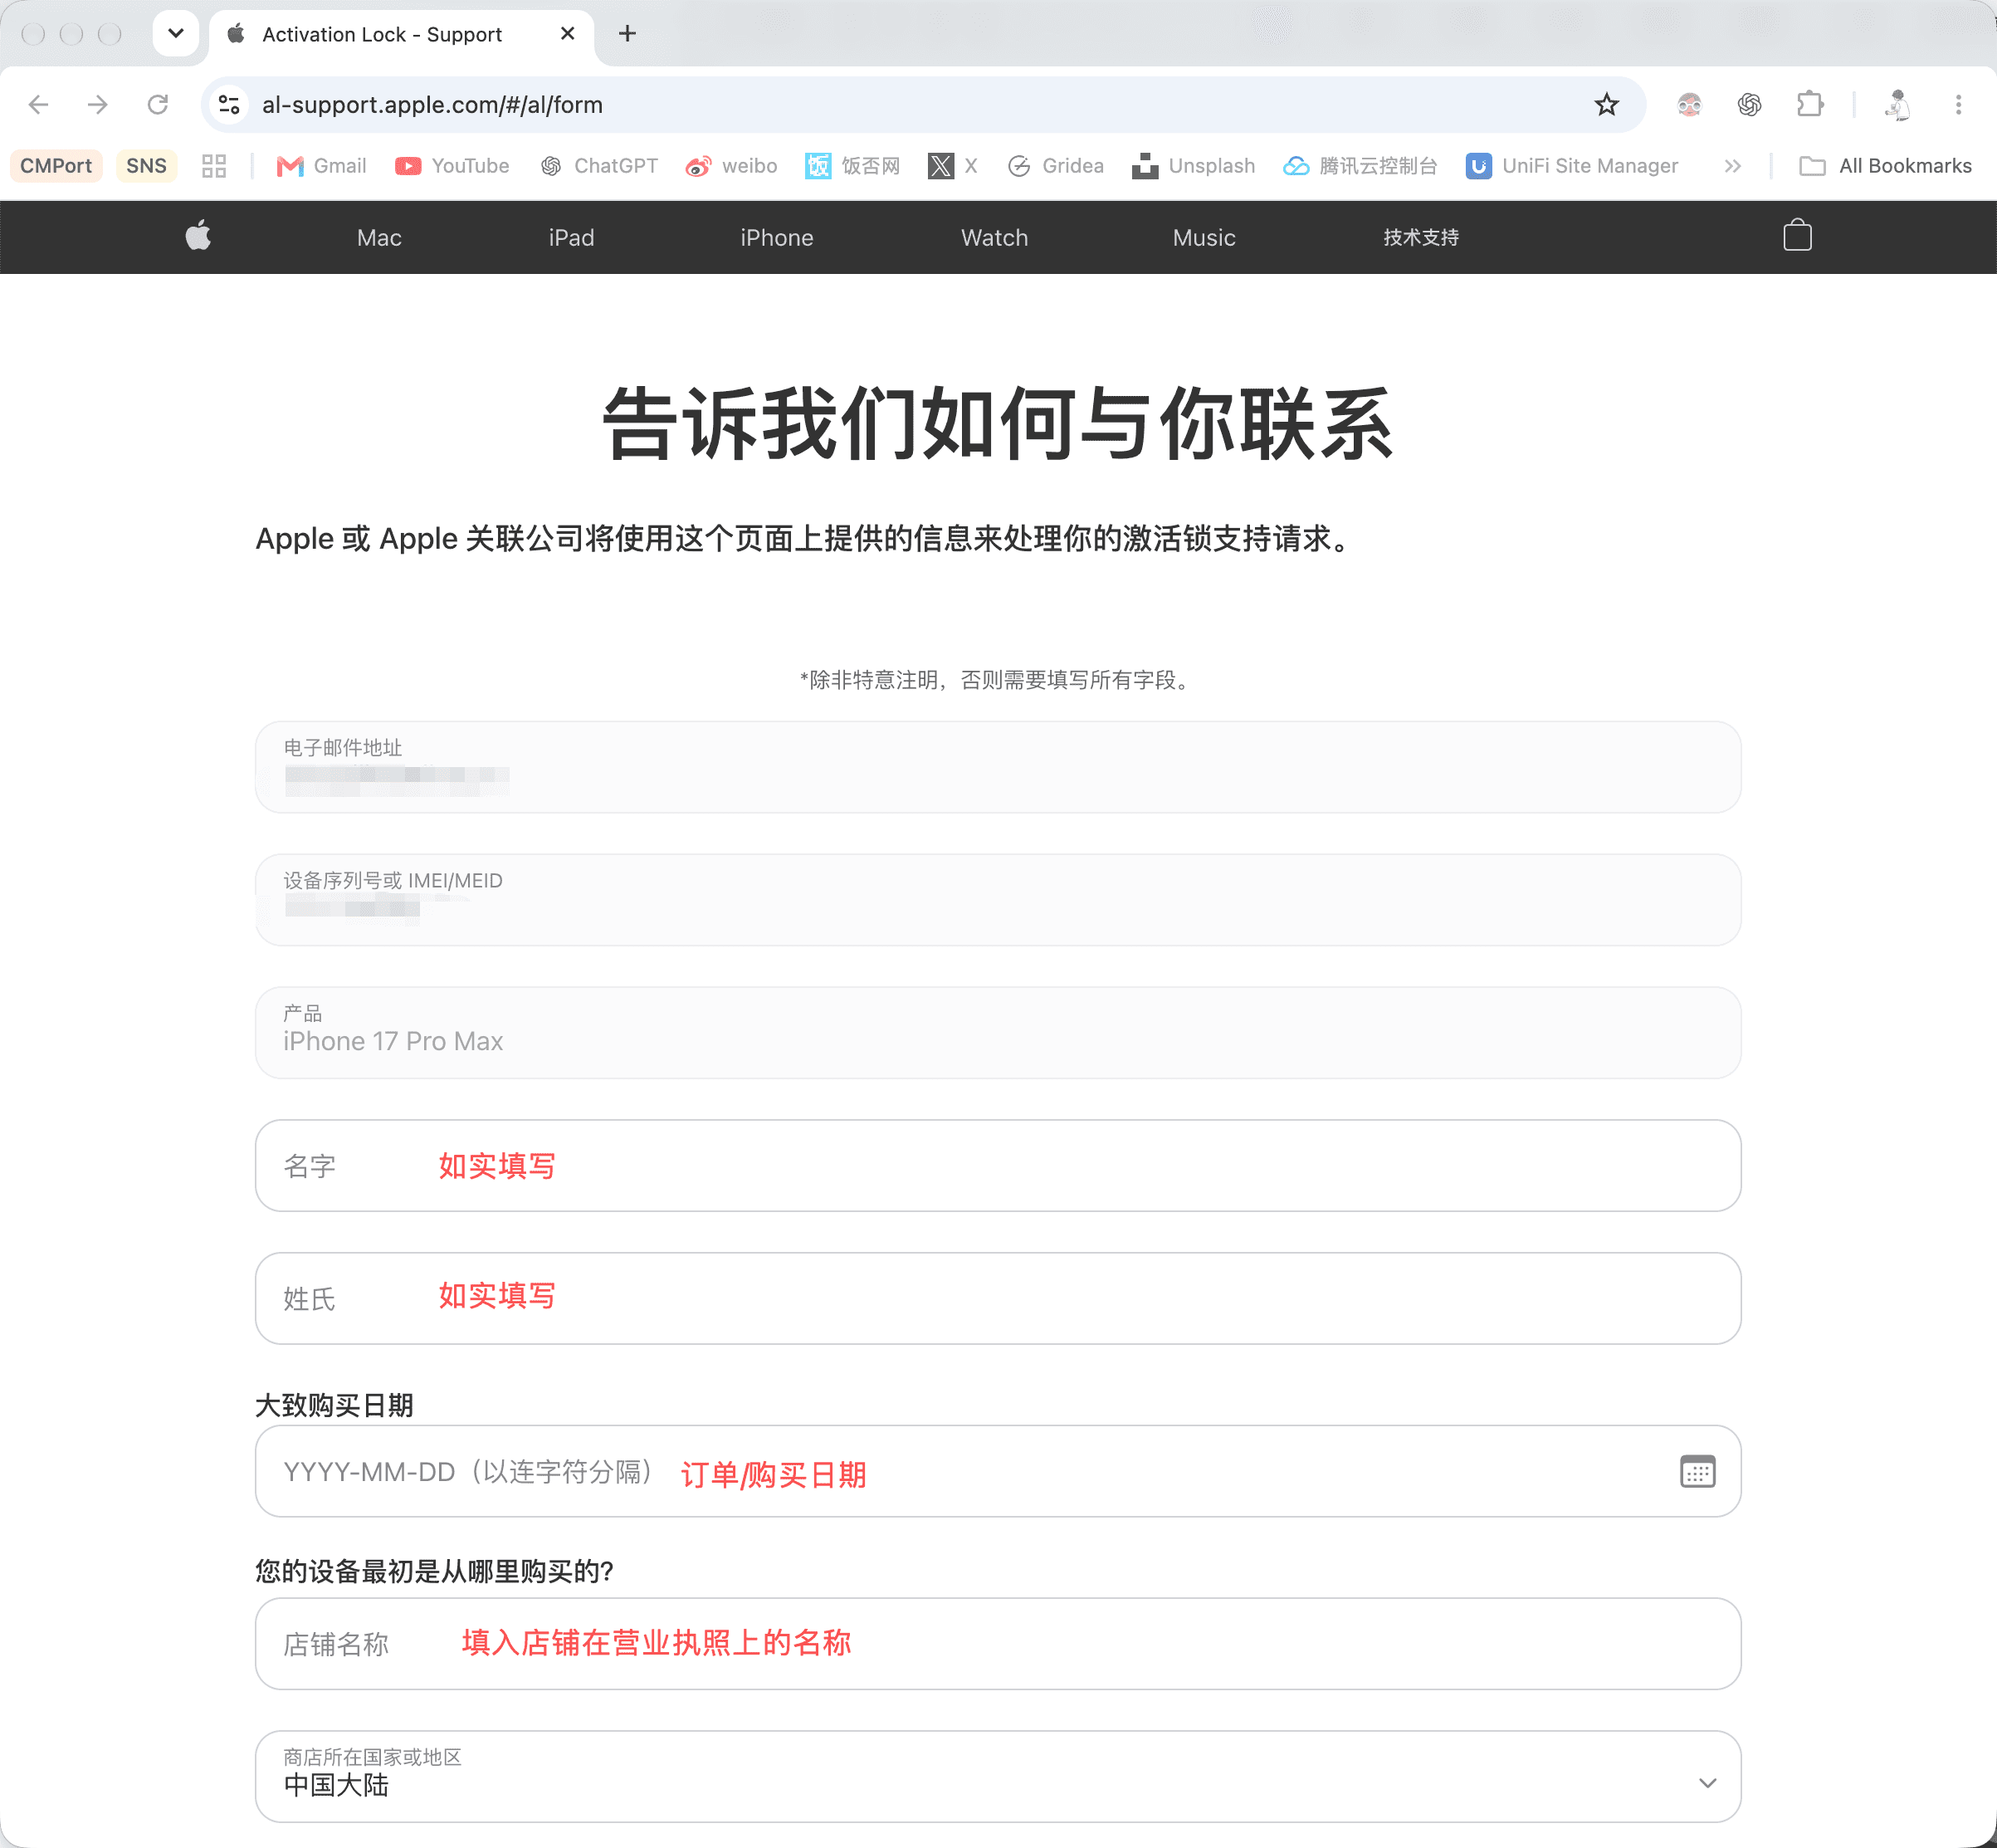Image resolution: width=1997 pixels, height=1848 pixels.
Task: Open 技术支持 in the navigation bar
Action: pos(1421,237)
